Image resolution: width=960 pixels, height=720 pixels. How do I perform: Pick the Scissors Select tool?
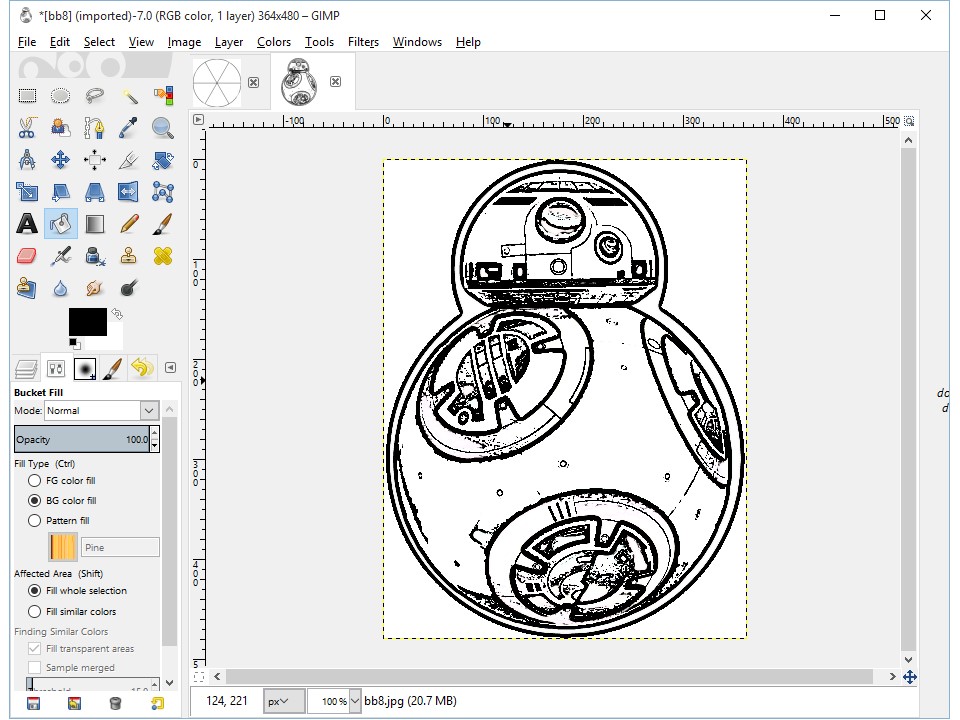pyautogui.click(x=27, y=128)
